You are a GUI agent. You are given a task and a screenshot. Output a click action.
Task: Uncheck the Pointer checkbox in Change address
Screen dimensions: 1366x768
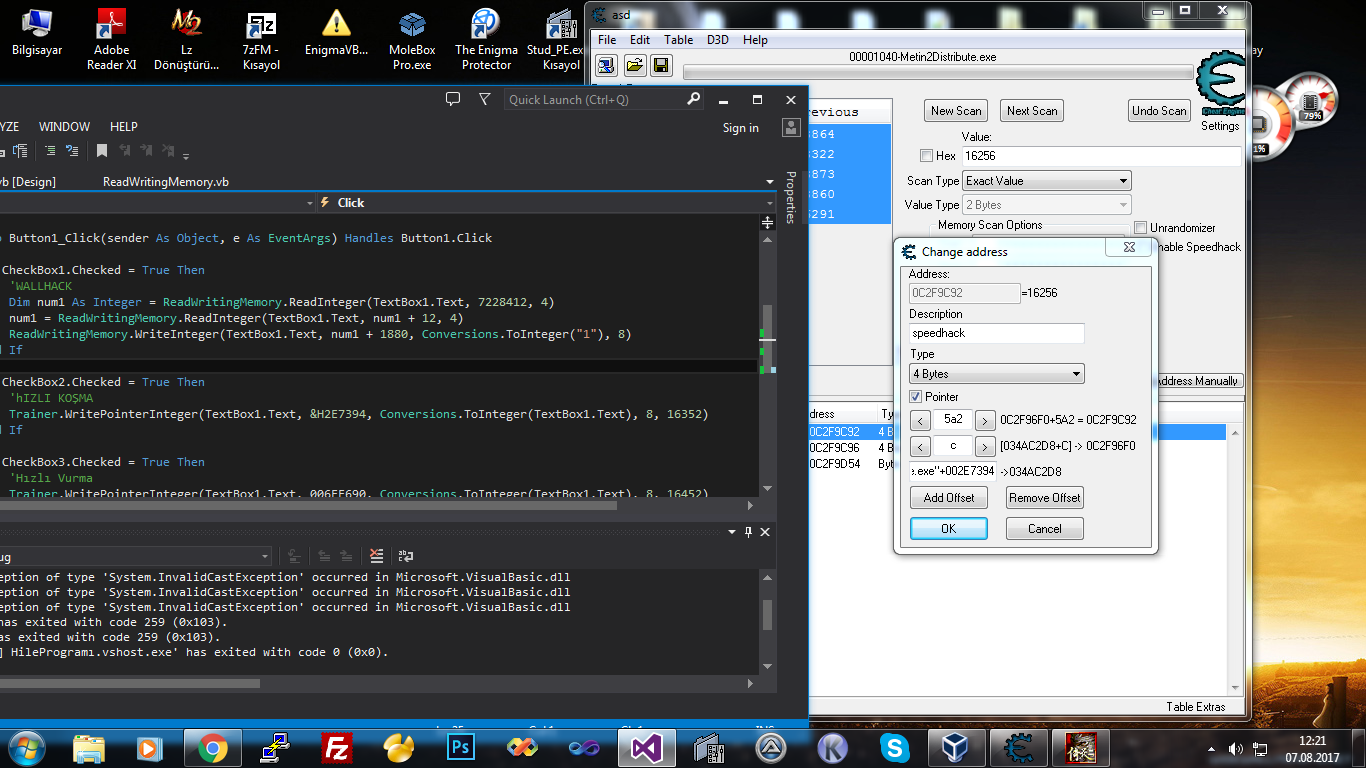tap(916, 397)
